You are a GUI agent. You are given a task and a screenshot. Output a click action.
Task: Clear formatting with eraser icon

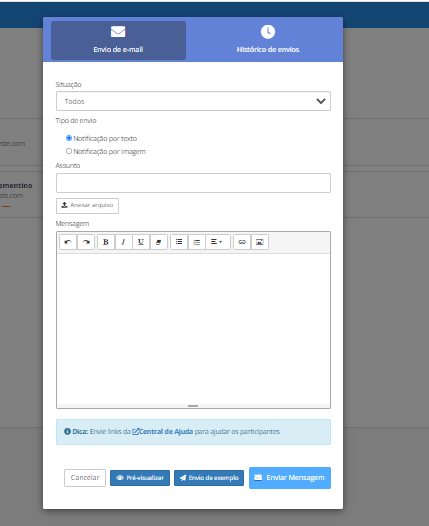coord(159,242)
